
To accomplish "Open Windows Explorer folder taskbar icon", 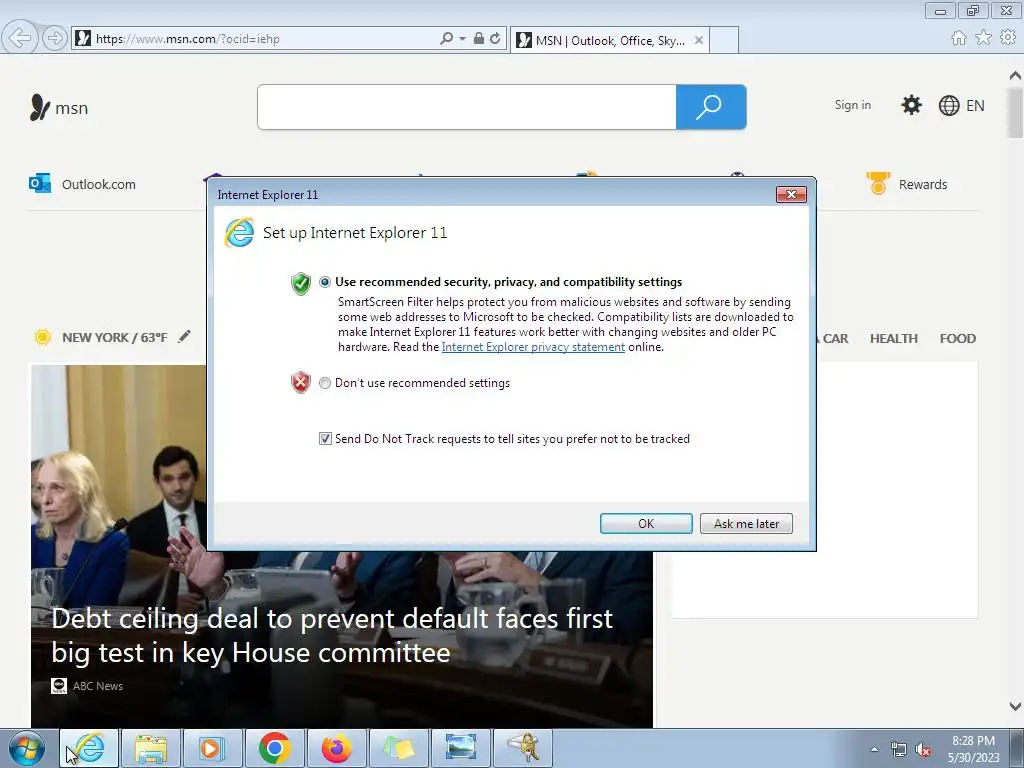I will [151, 748].
